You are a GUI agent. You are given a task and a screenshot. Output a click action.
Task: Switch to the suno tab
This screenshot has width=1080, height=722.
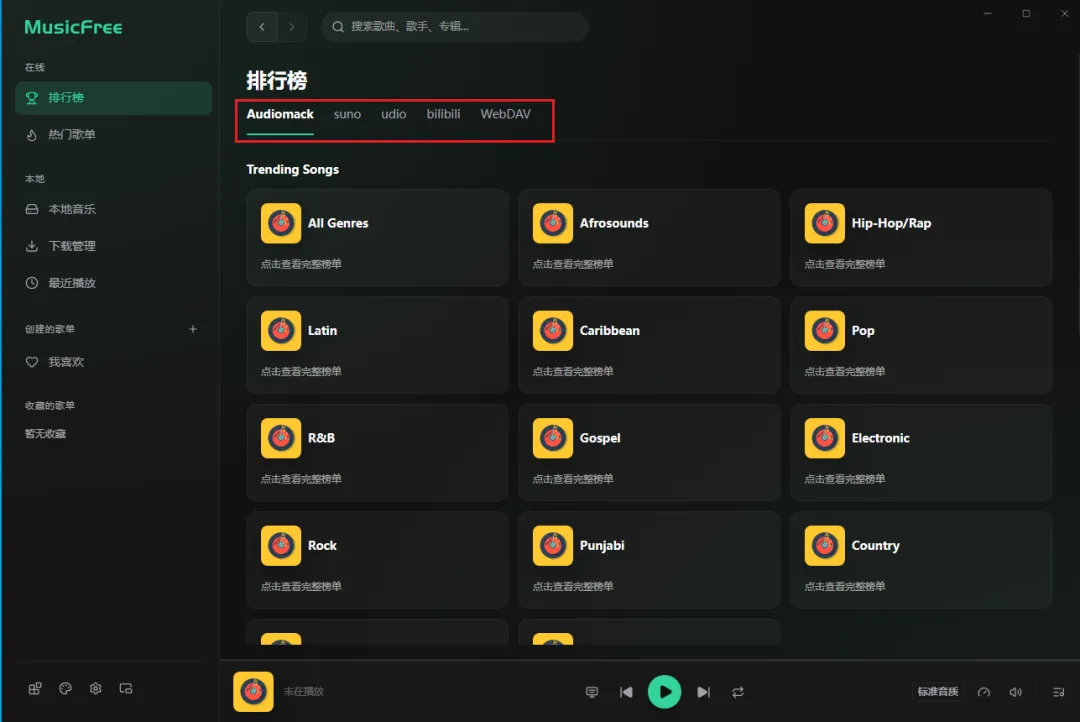point(347,114)
